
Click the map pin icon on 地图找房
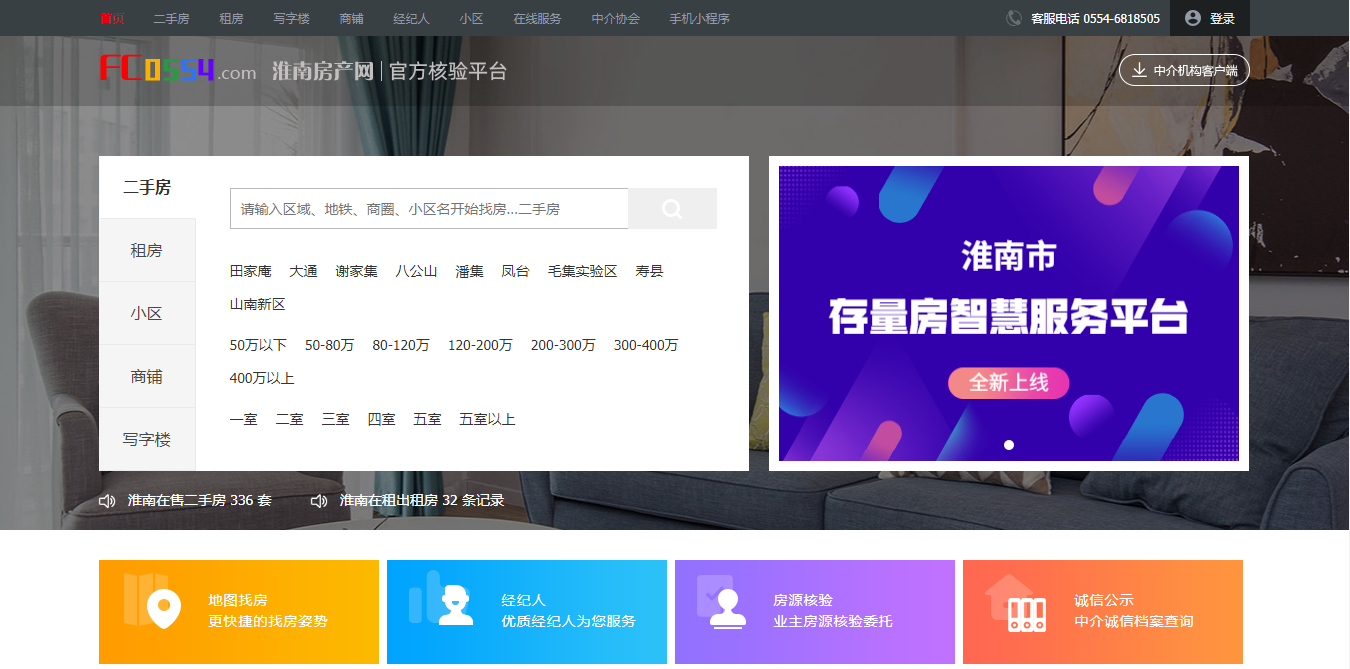tap(163, 607)
